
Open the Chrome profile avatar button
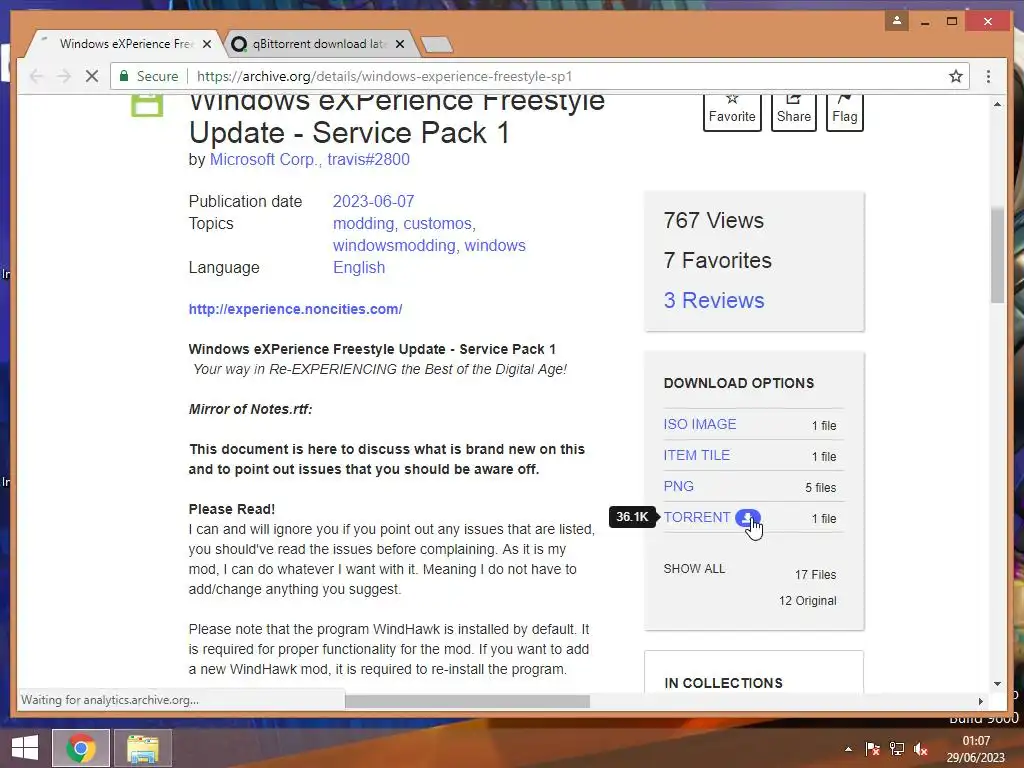click(897, 21)
